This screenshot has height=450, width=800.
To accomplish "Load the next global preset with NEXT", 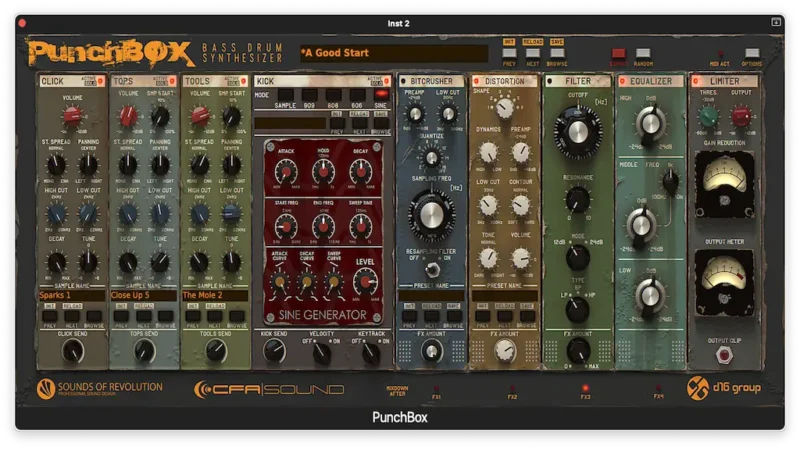I will point(533,54).
